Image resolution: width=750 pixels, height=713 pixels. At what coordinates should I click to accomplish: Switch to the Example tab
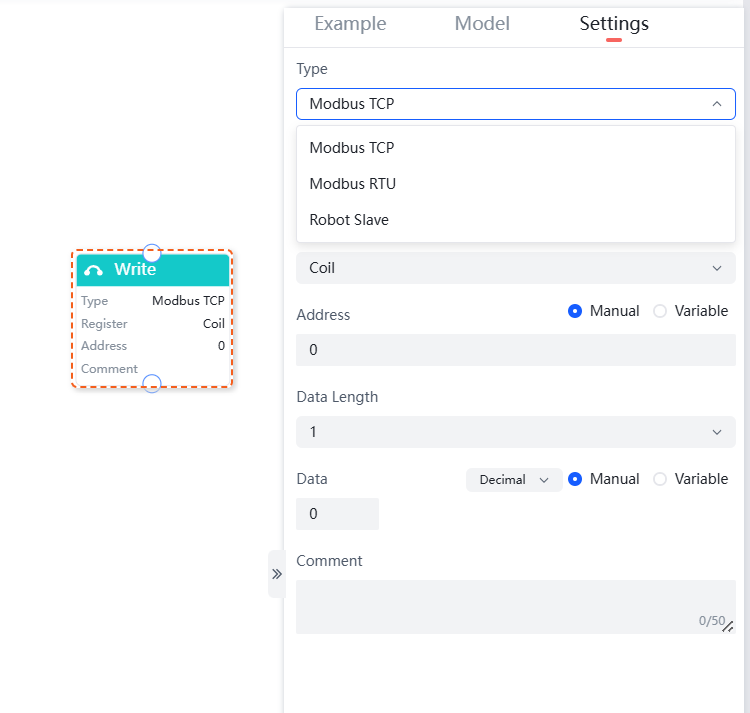[x=350, y=24]
